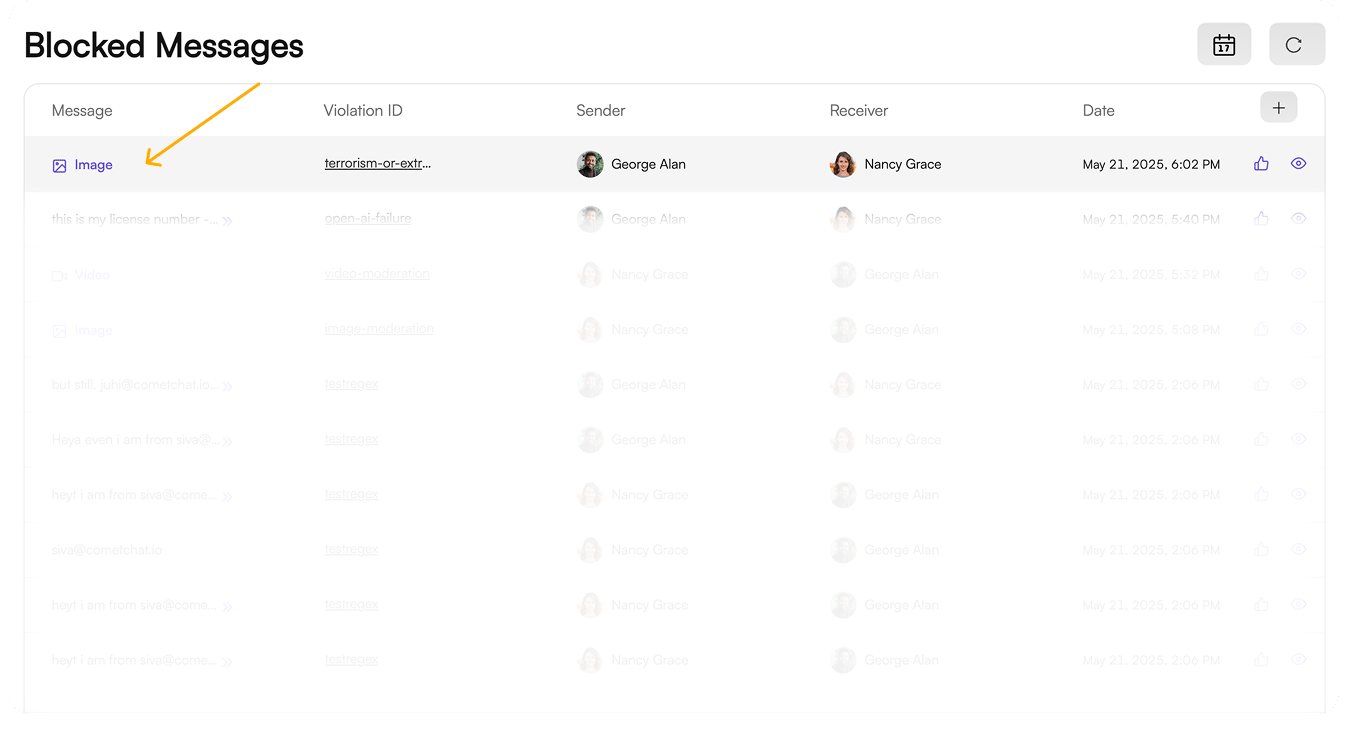View the license number message with eye icon
This screenshot has height=739, width=1348.
(x=1299, y=219)
